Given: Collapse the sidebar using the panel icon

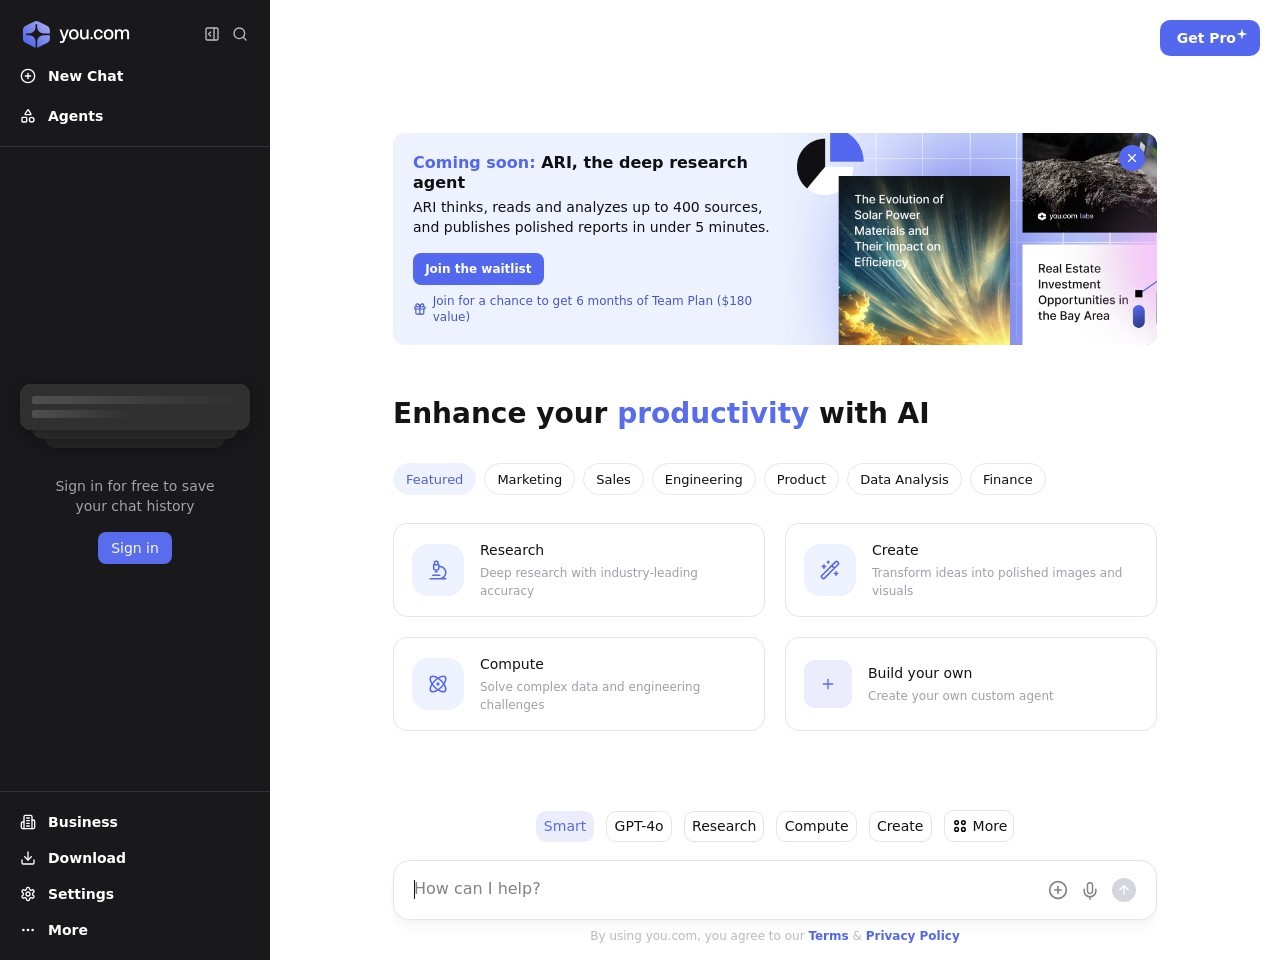Looking at the screenshot, I should click(212, 34).
